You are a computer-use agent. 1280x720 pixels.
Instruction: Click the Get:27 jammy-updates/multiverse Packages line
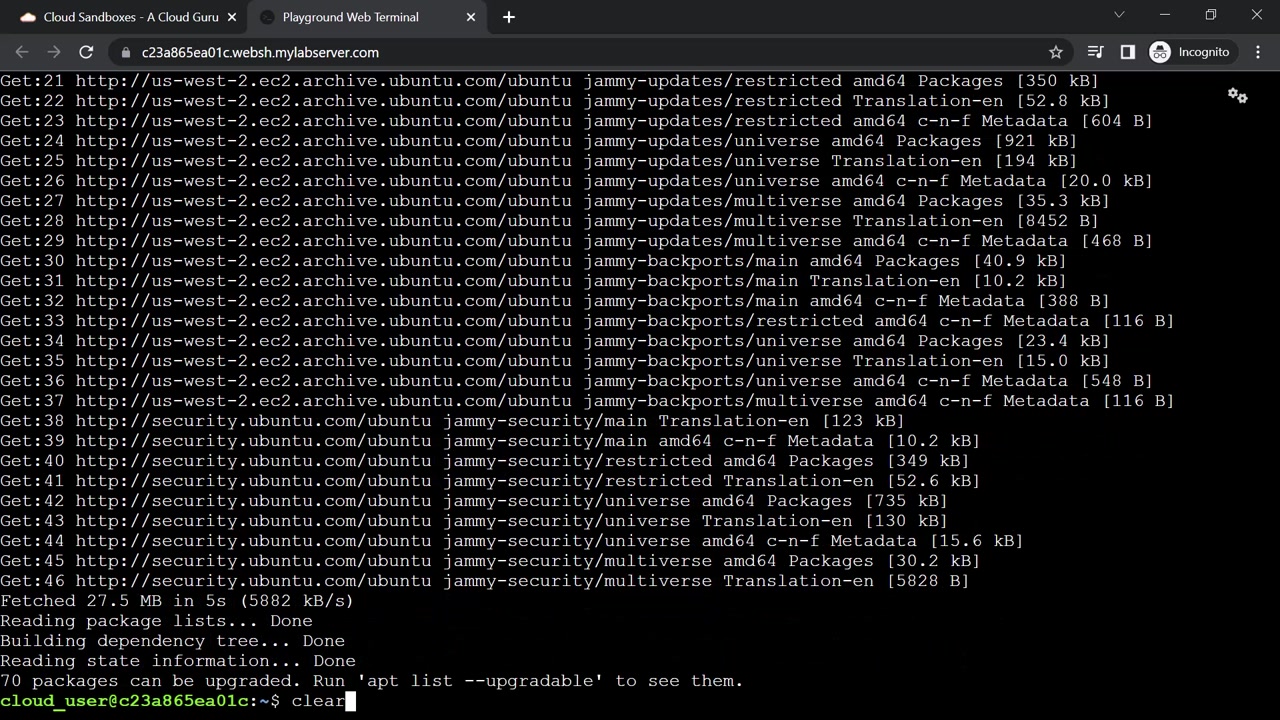coord(555,201)
